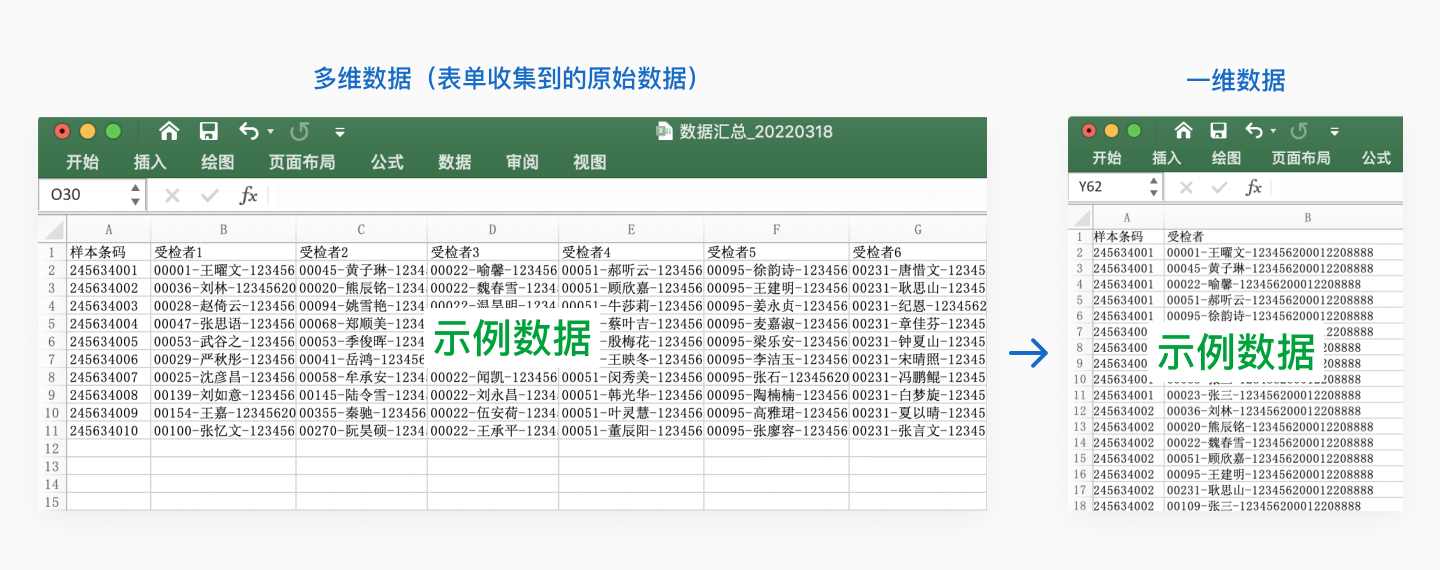Image resolution: width=1440 pixels, height=570 pixels.
Task: Click select-all corner in 一维数据 sheet
Action: [1080, 217]
